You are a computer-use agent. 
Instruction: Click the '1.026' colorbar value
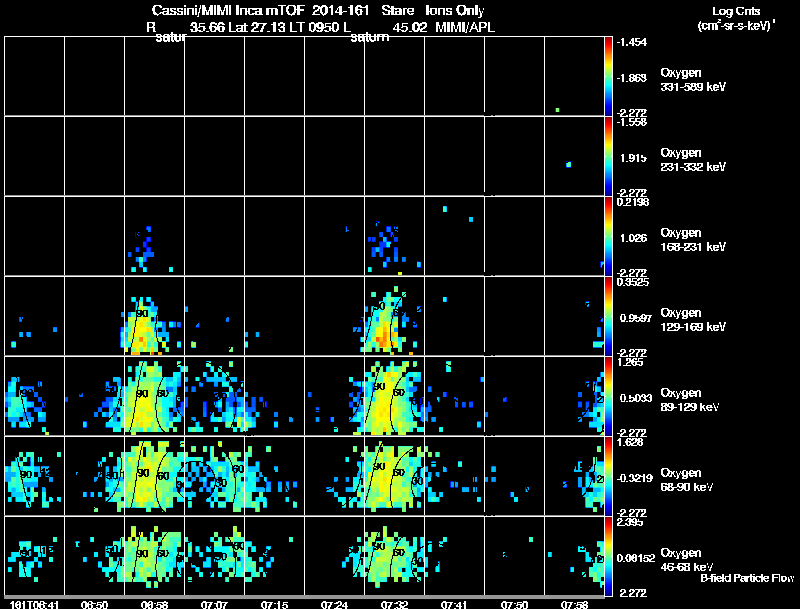(633, 238)
